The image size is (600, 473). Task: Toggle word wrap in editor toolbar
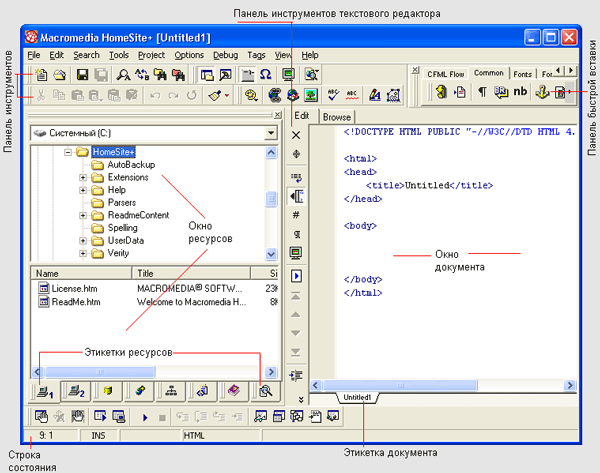(x=296, y=177)
